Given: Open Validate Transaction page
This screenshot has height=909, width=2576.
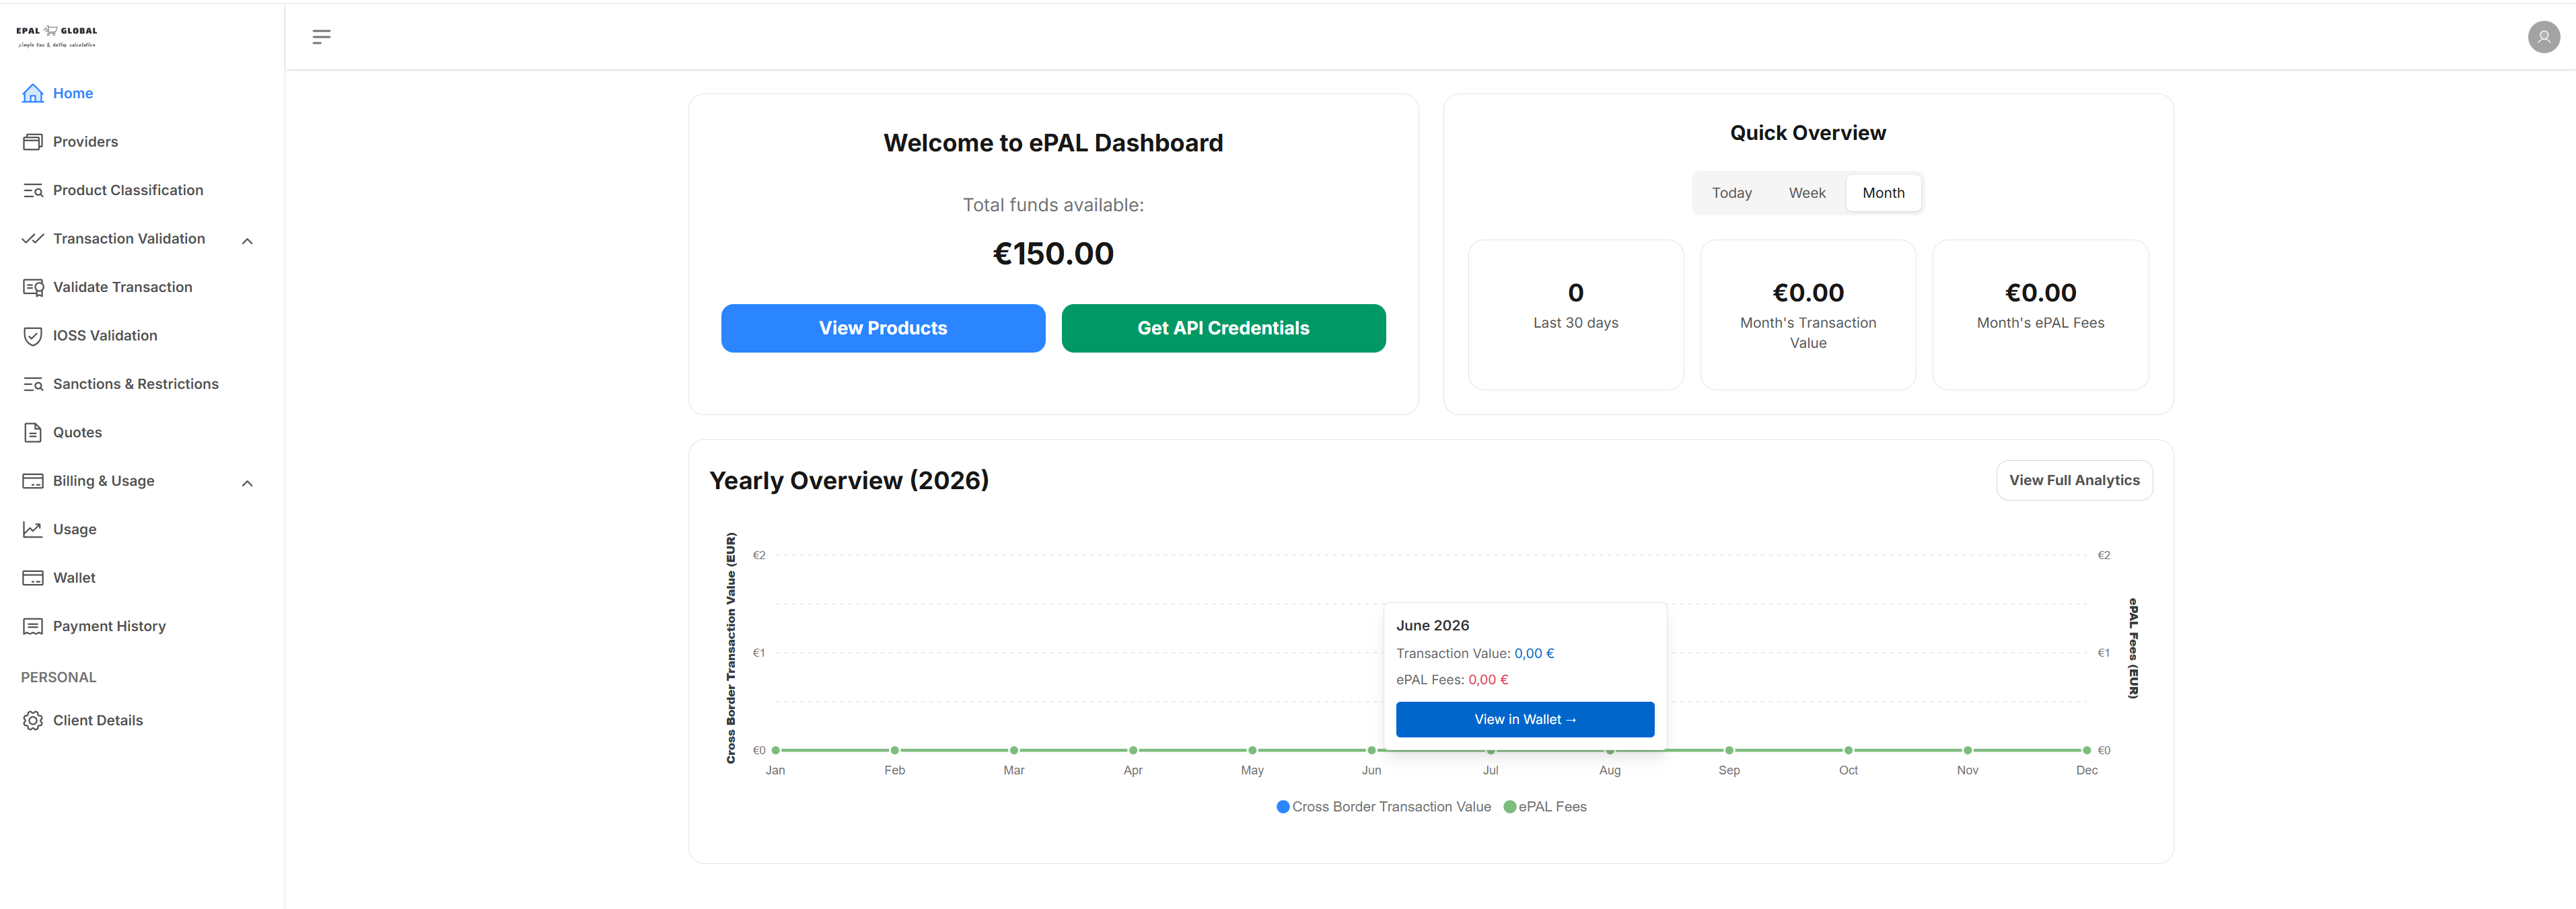Looking at the screenshot, I should tap(122, 287).
